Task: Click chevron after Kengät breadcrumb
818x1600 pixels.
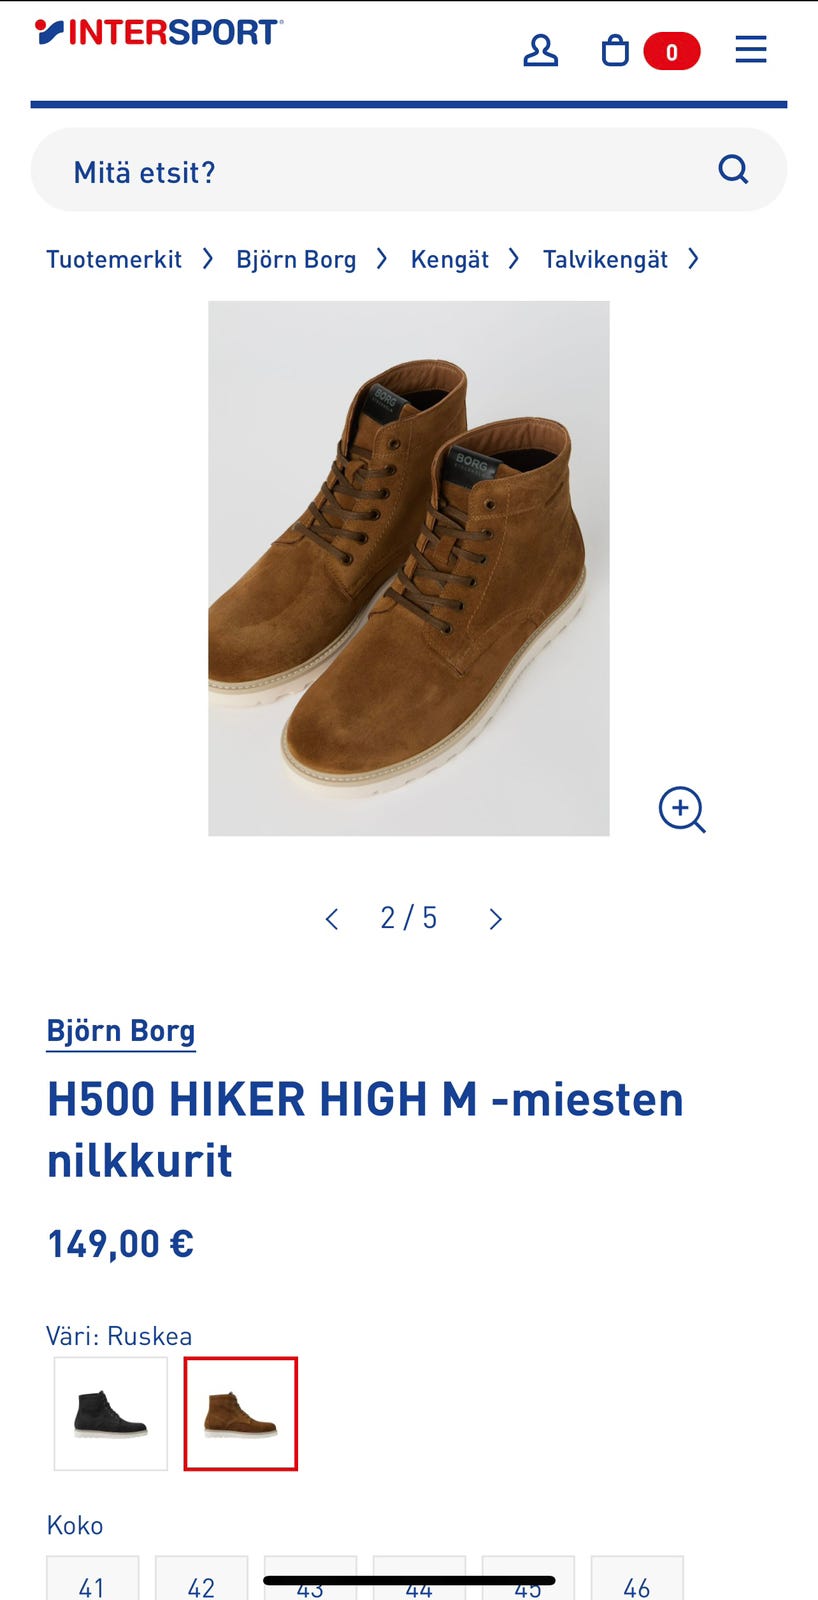Action: pos(514,259)
